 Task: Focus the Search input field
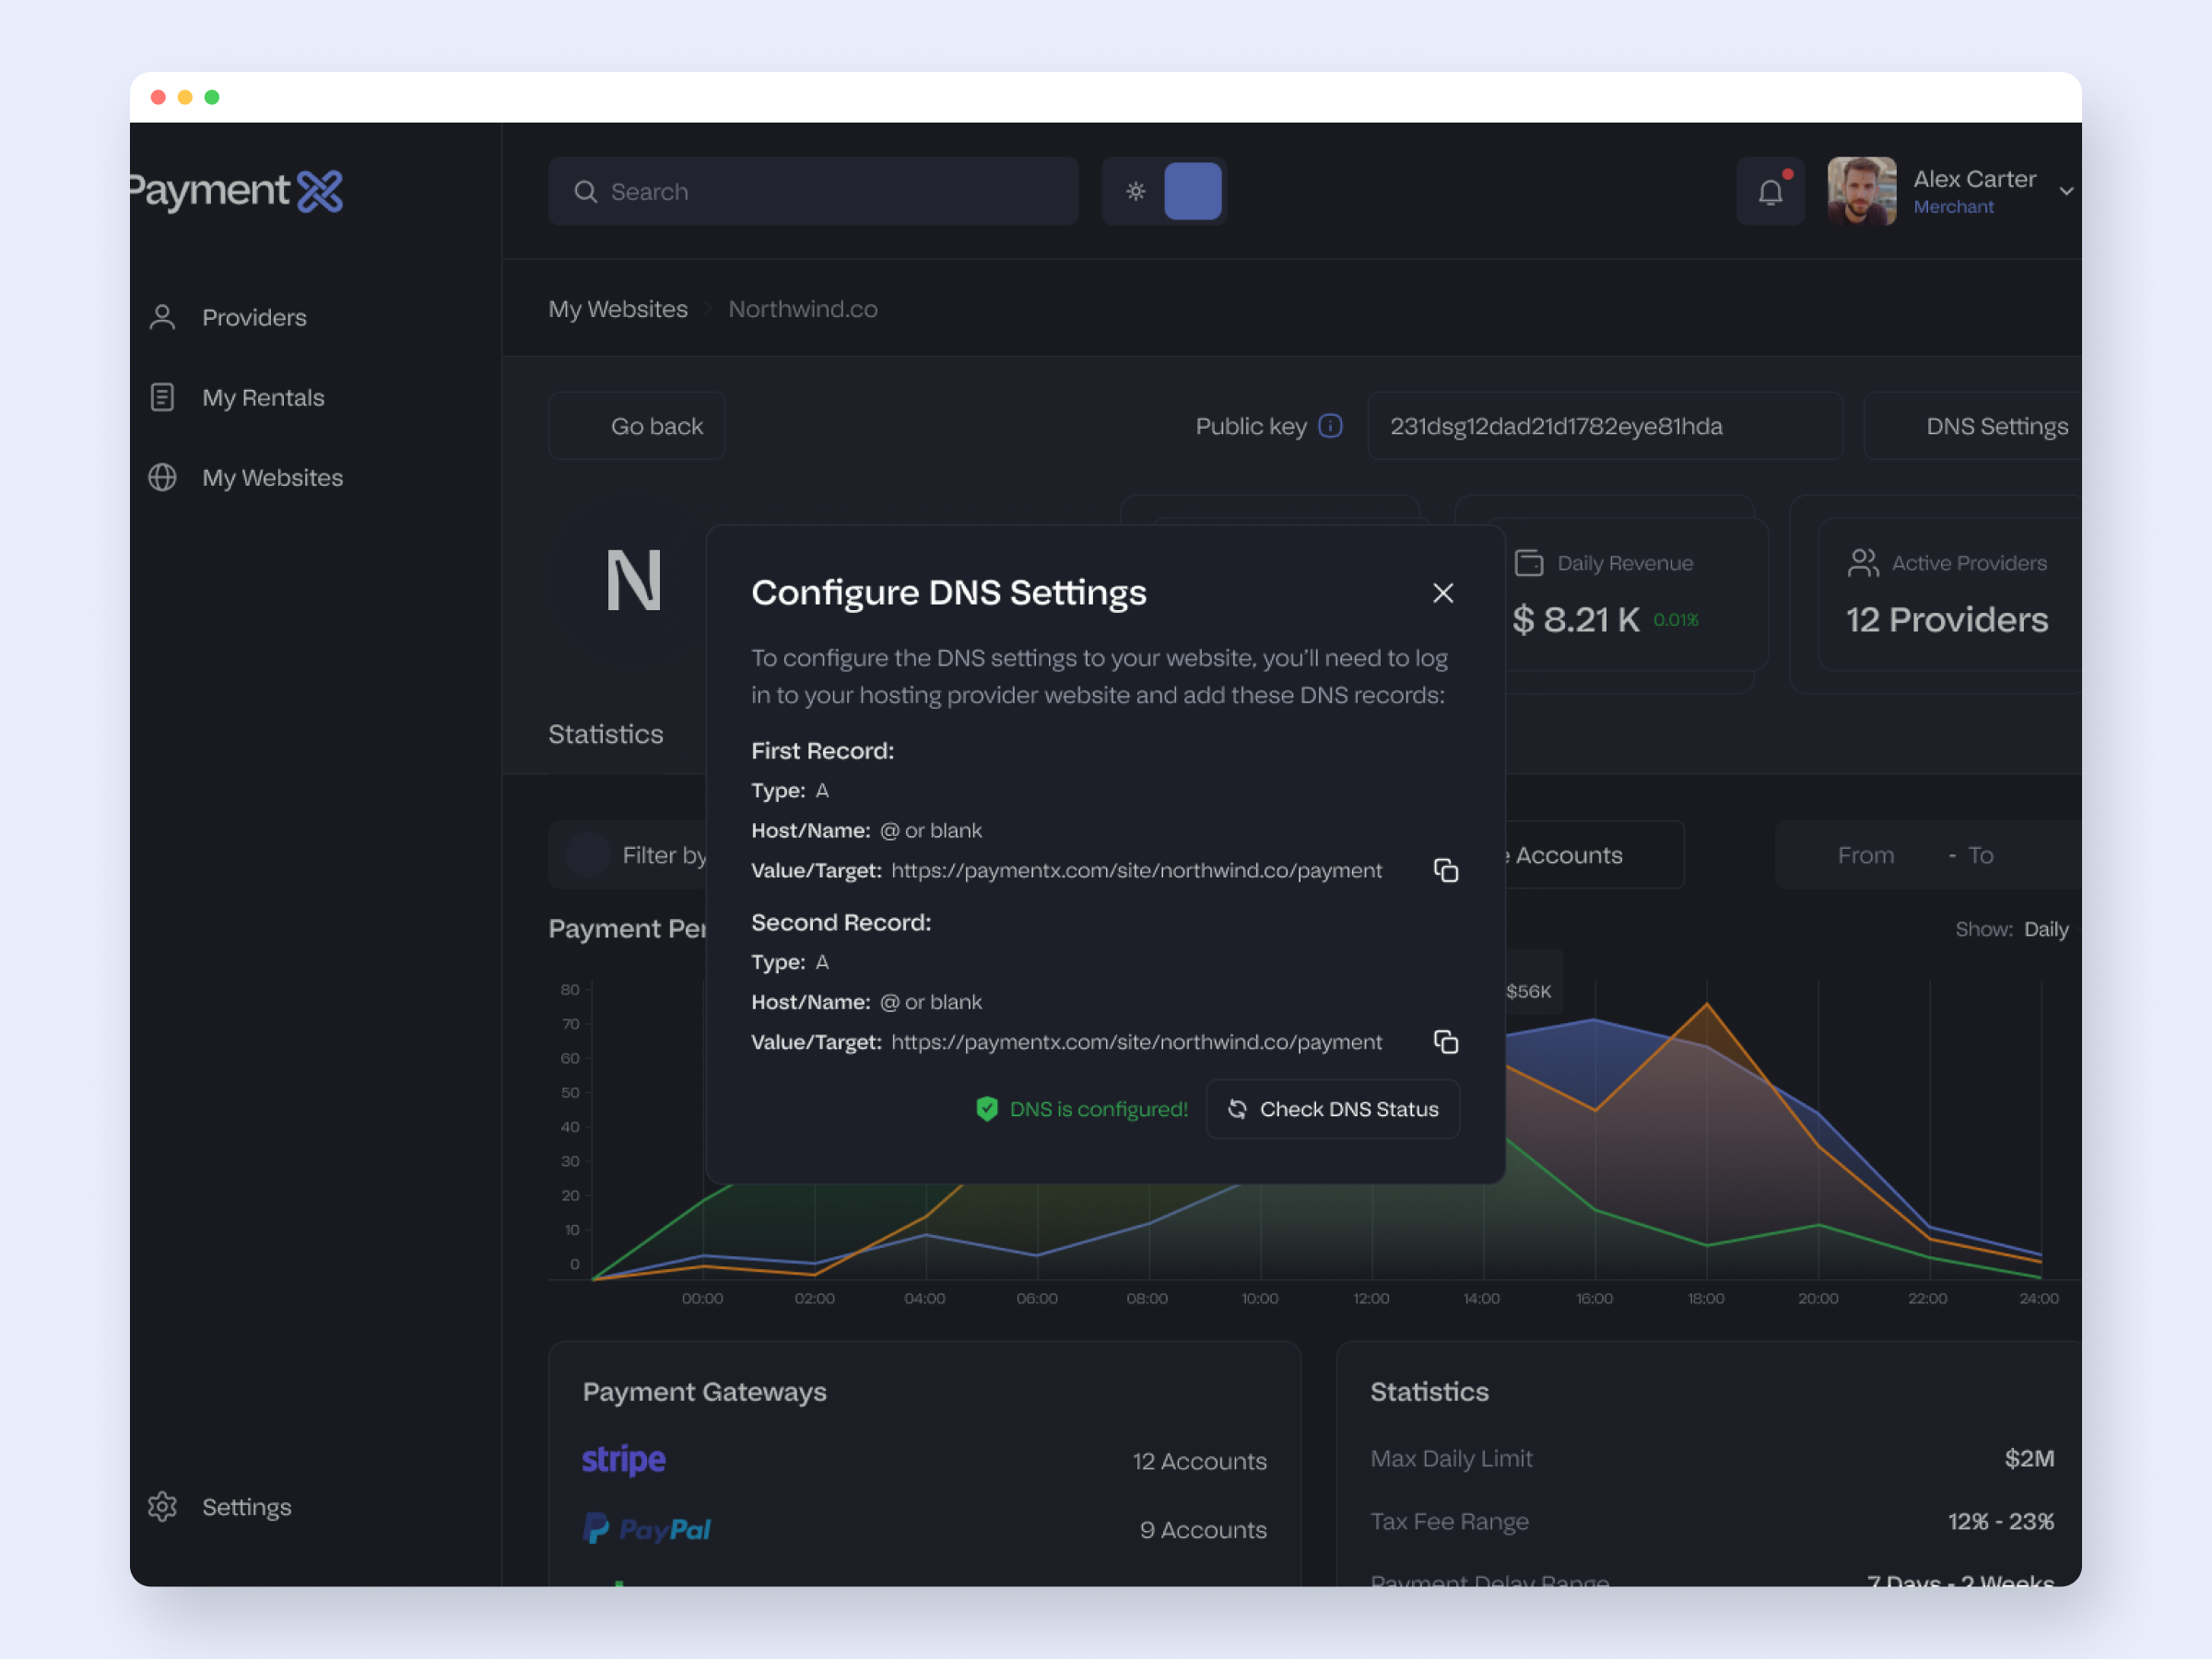tap(813, 191)
